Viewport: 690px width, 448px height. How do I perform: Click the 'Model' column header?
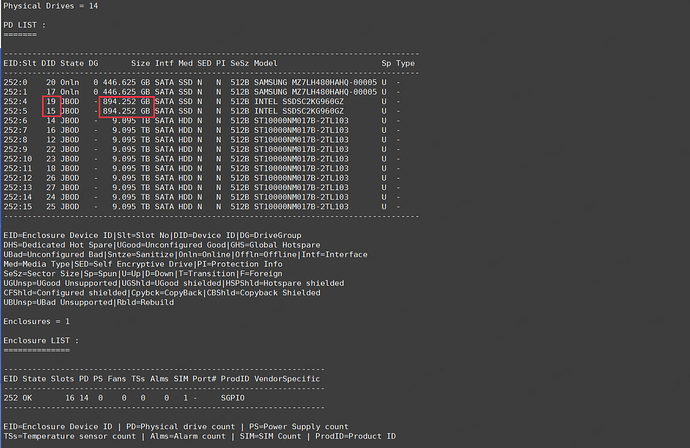click(266, 62)
